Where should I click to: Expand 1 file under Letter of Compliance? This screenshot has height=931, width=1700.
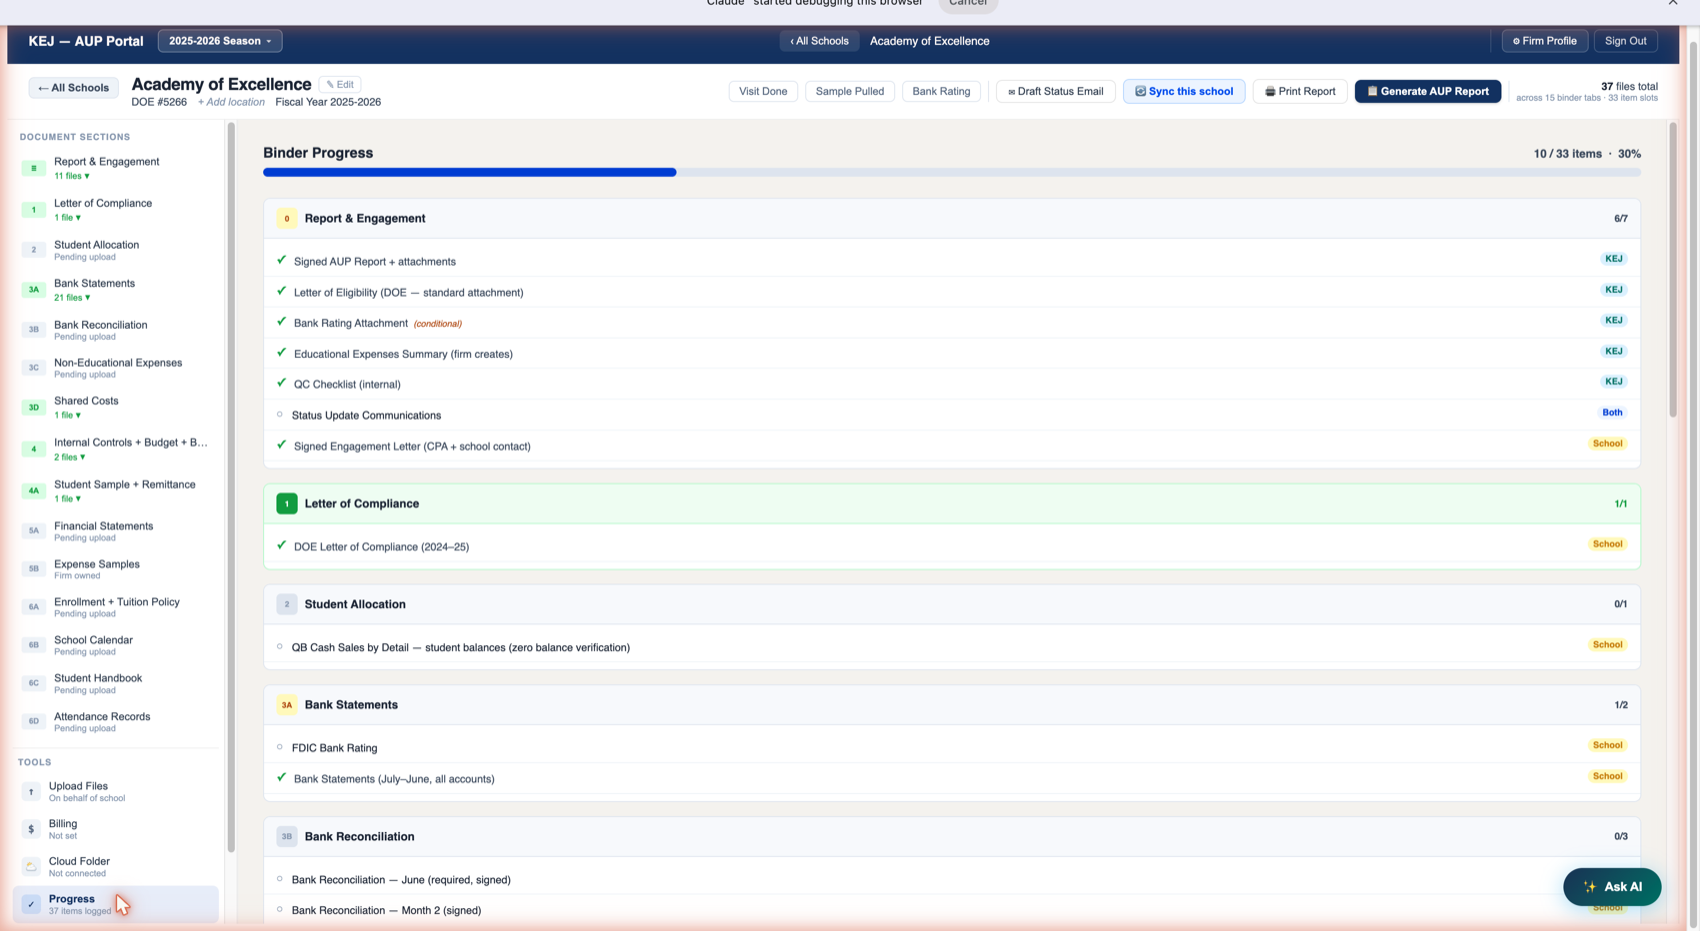[x=67, y=217]
